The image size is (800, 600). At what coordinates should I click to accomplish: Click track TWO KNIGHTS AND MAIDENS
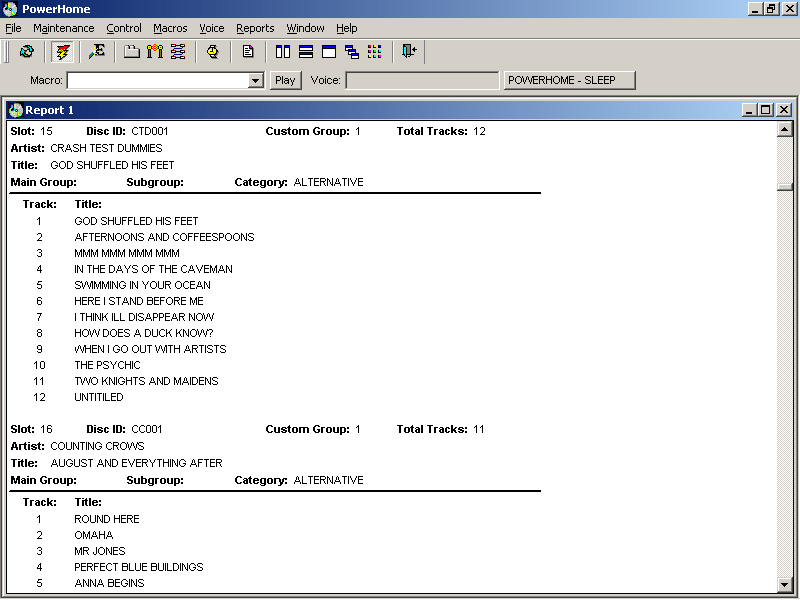tap(146, 381)
